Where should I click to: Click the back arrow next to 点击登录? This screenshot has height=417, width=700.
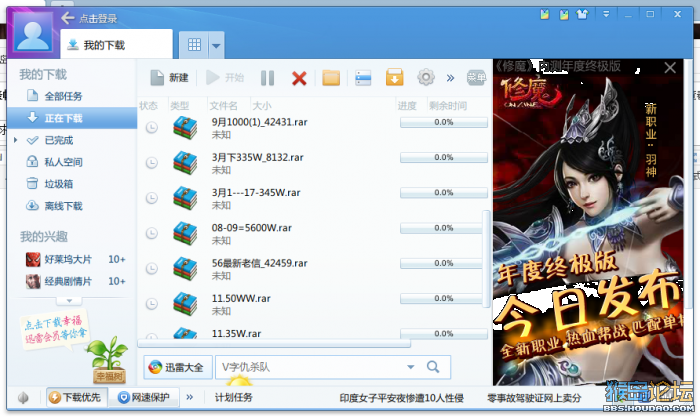(x=67, y=18)
